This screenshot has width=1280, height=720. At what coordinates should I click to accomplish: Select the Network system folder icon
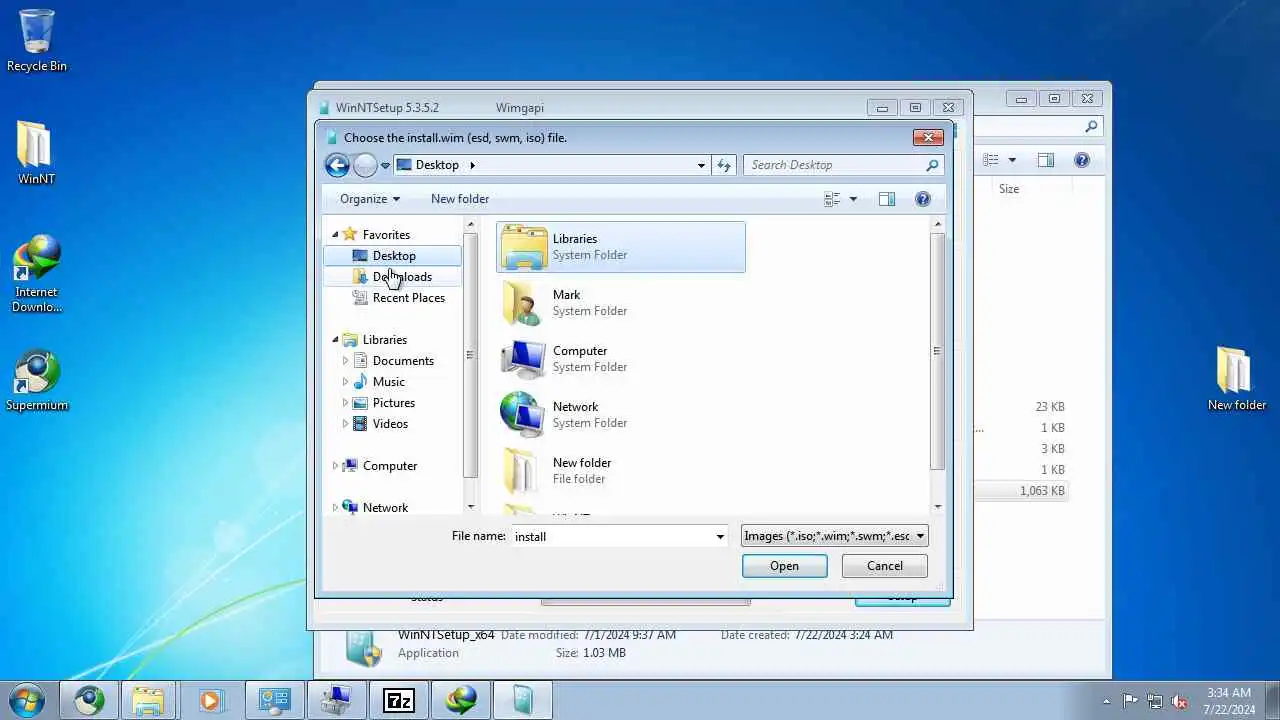point(524,415)
